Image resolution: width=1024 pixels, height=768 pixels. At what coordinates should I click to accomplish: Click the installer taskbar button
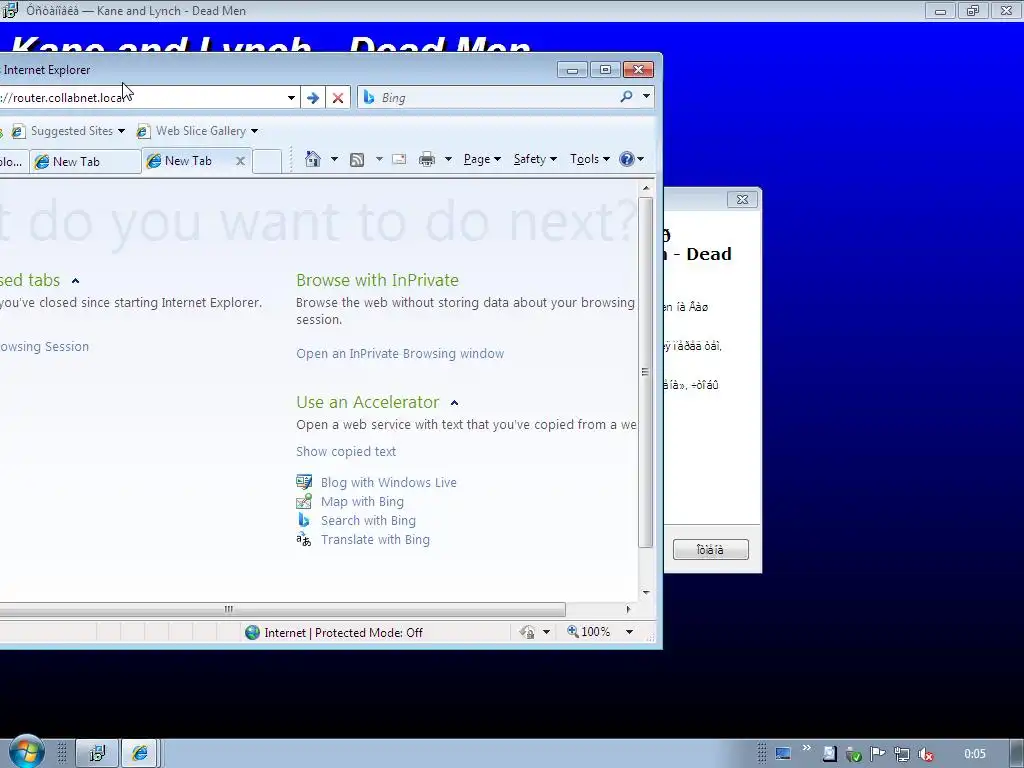coord(97,754)
